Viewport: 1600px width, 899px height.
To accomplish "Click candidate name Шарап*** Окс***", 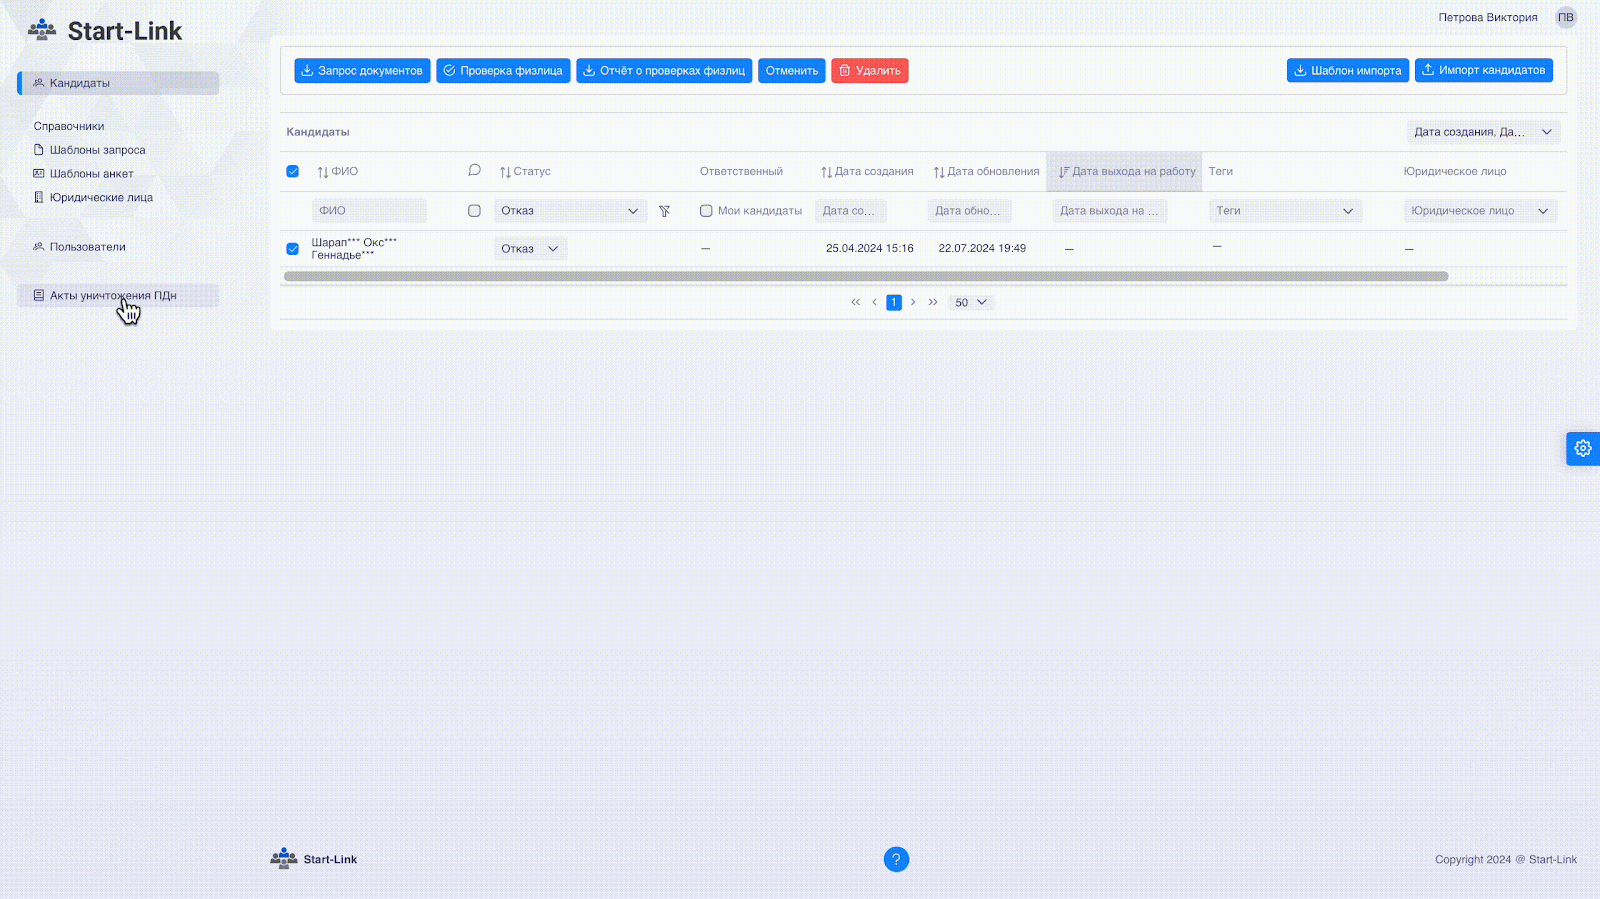I will tap(354, 249).
